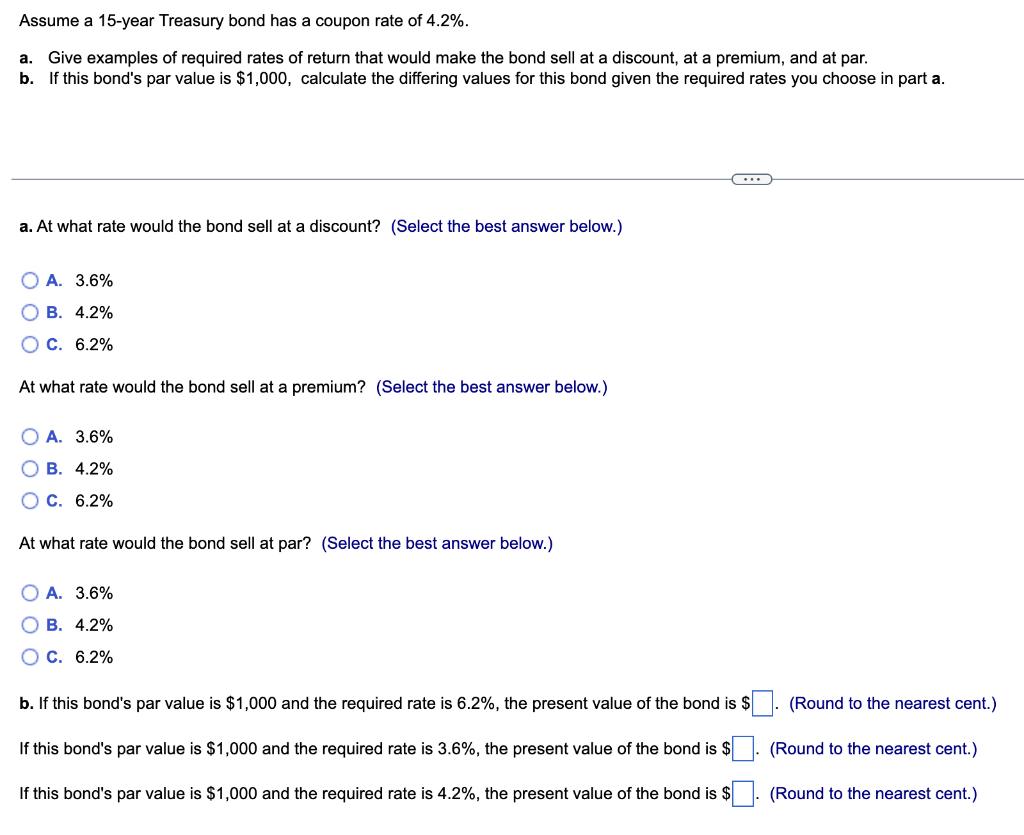
Task: Pick 6.2% for the premium question
Action: pos(30,501)
